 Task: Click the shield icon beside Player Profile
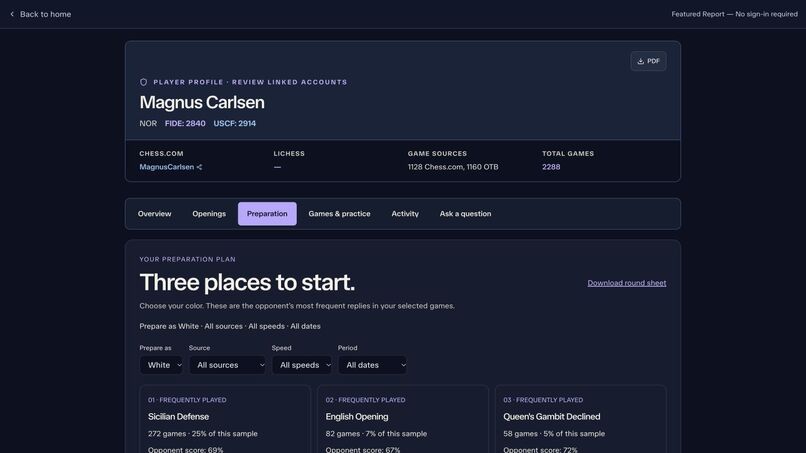coord(143,82)
